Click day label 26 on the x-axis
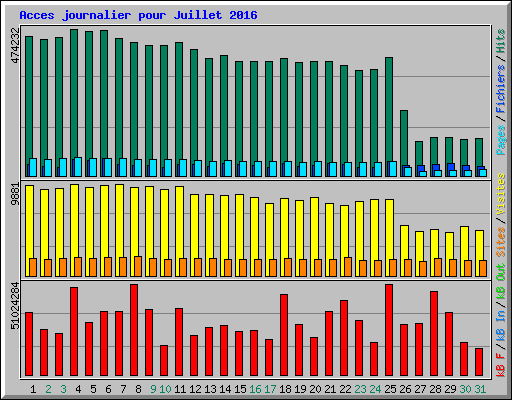512x400 pixels. tap(405, 389)
